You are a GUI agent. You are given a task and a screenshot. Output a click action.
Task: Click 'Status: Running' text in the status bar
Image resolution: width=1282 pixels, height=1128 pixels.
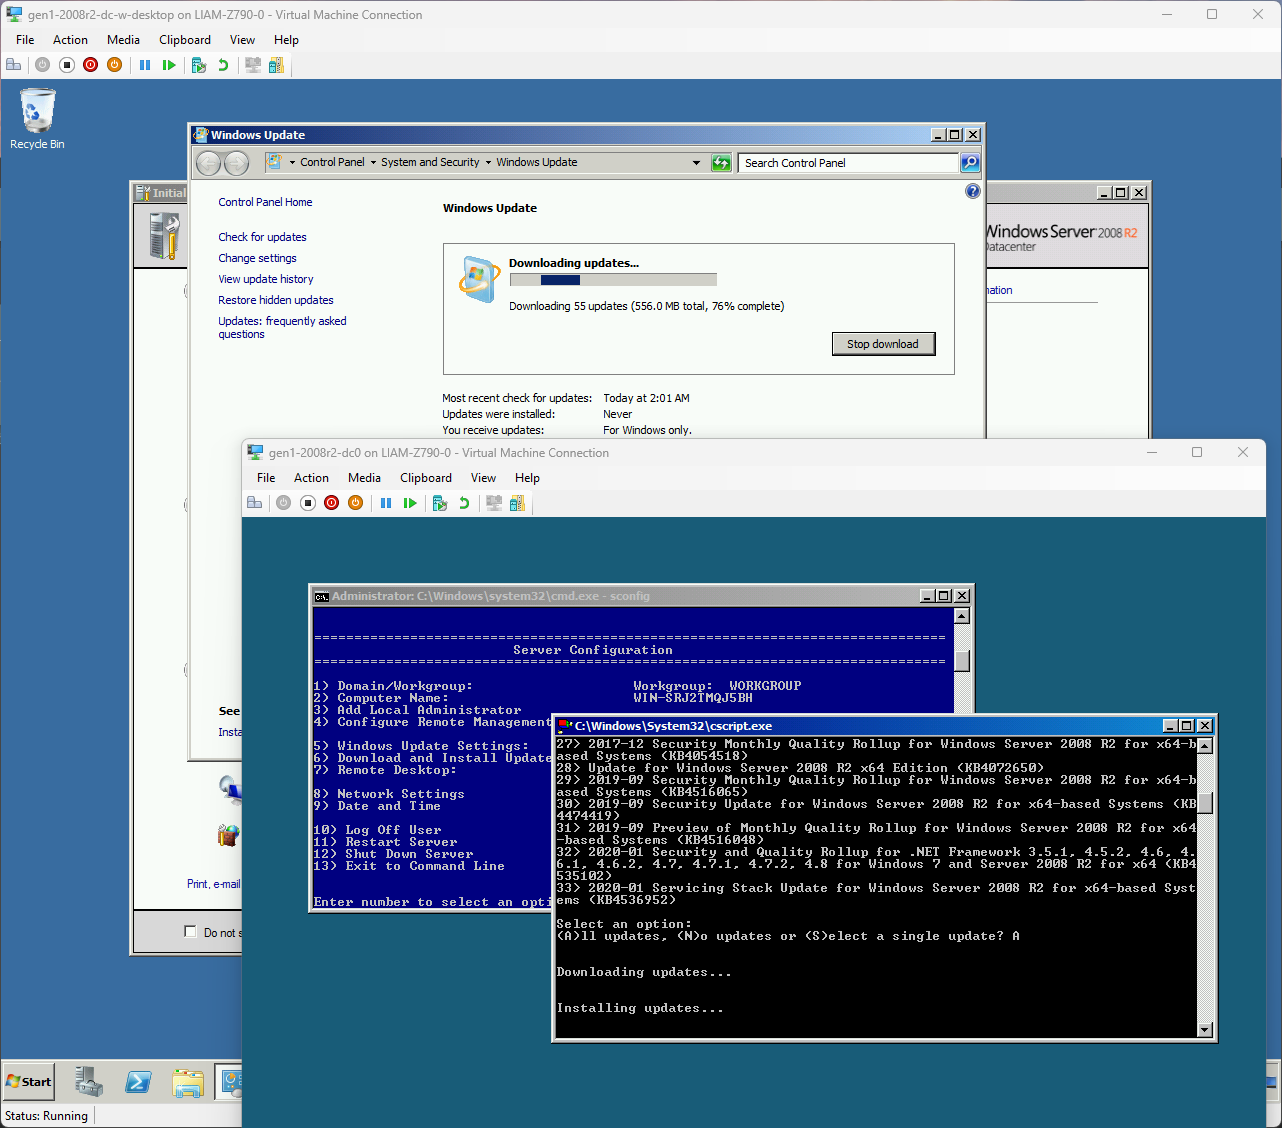46,1116
